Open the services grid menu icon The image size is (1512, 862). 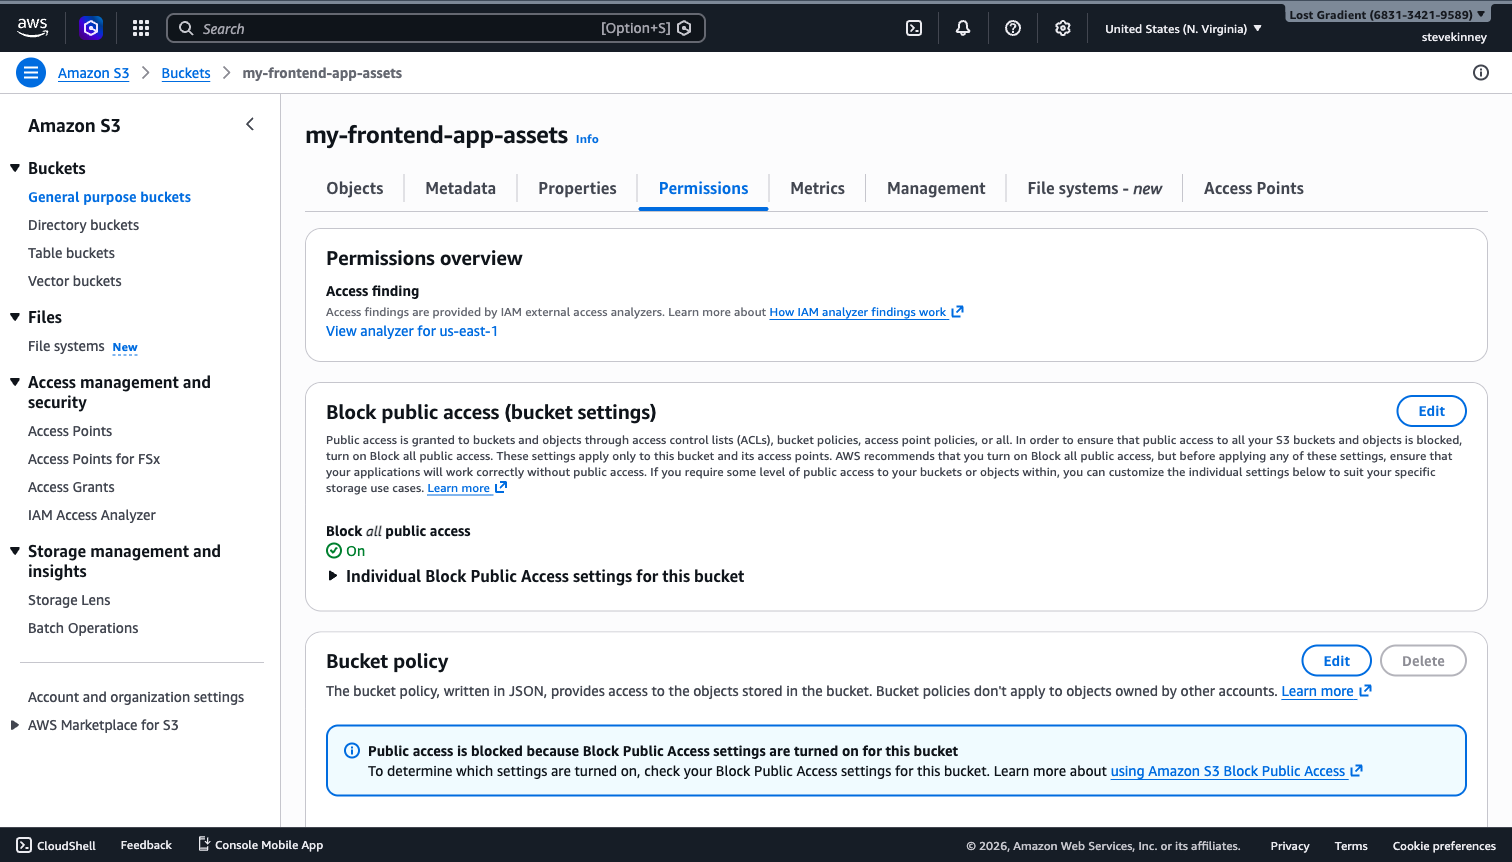tap(141, 28)
